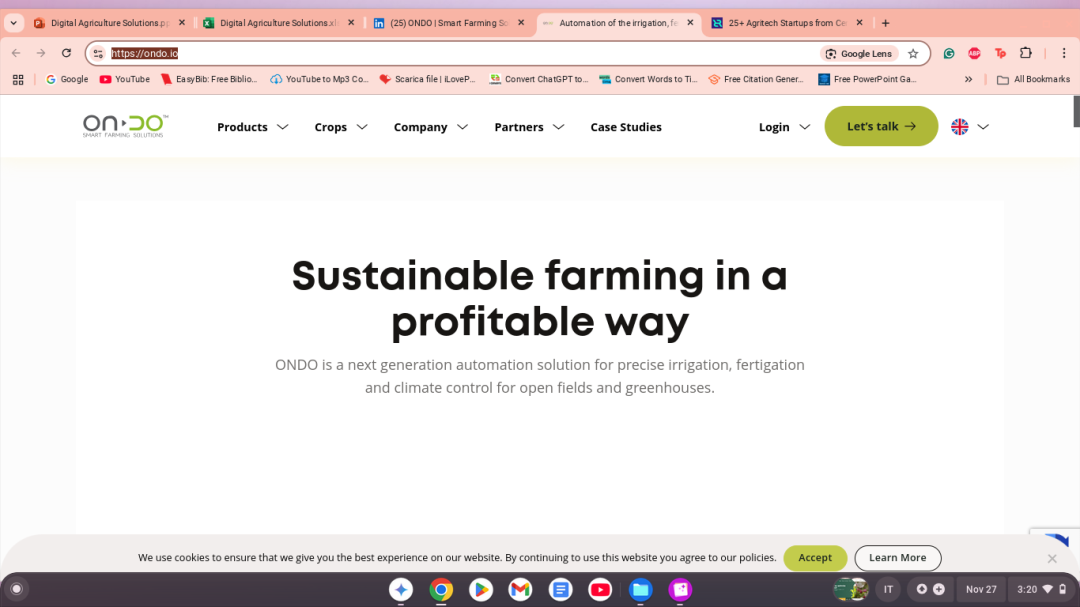The height and width of the screenshot is (607, 1080).
Task: Open Scarica file iLovePDF bookmark
Action: pyautogui.click(x=428, y=79)
